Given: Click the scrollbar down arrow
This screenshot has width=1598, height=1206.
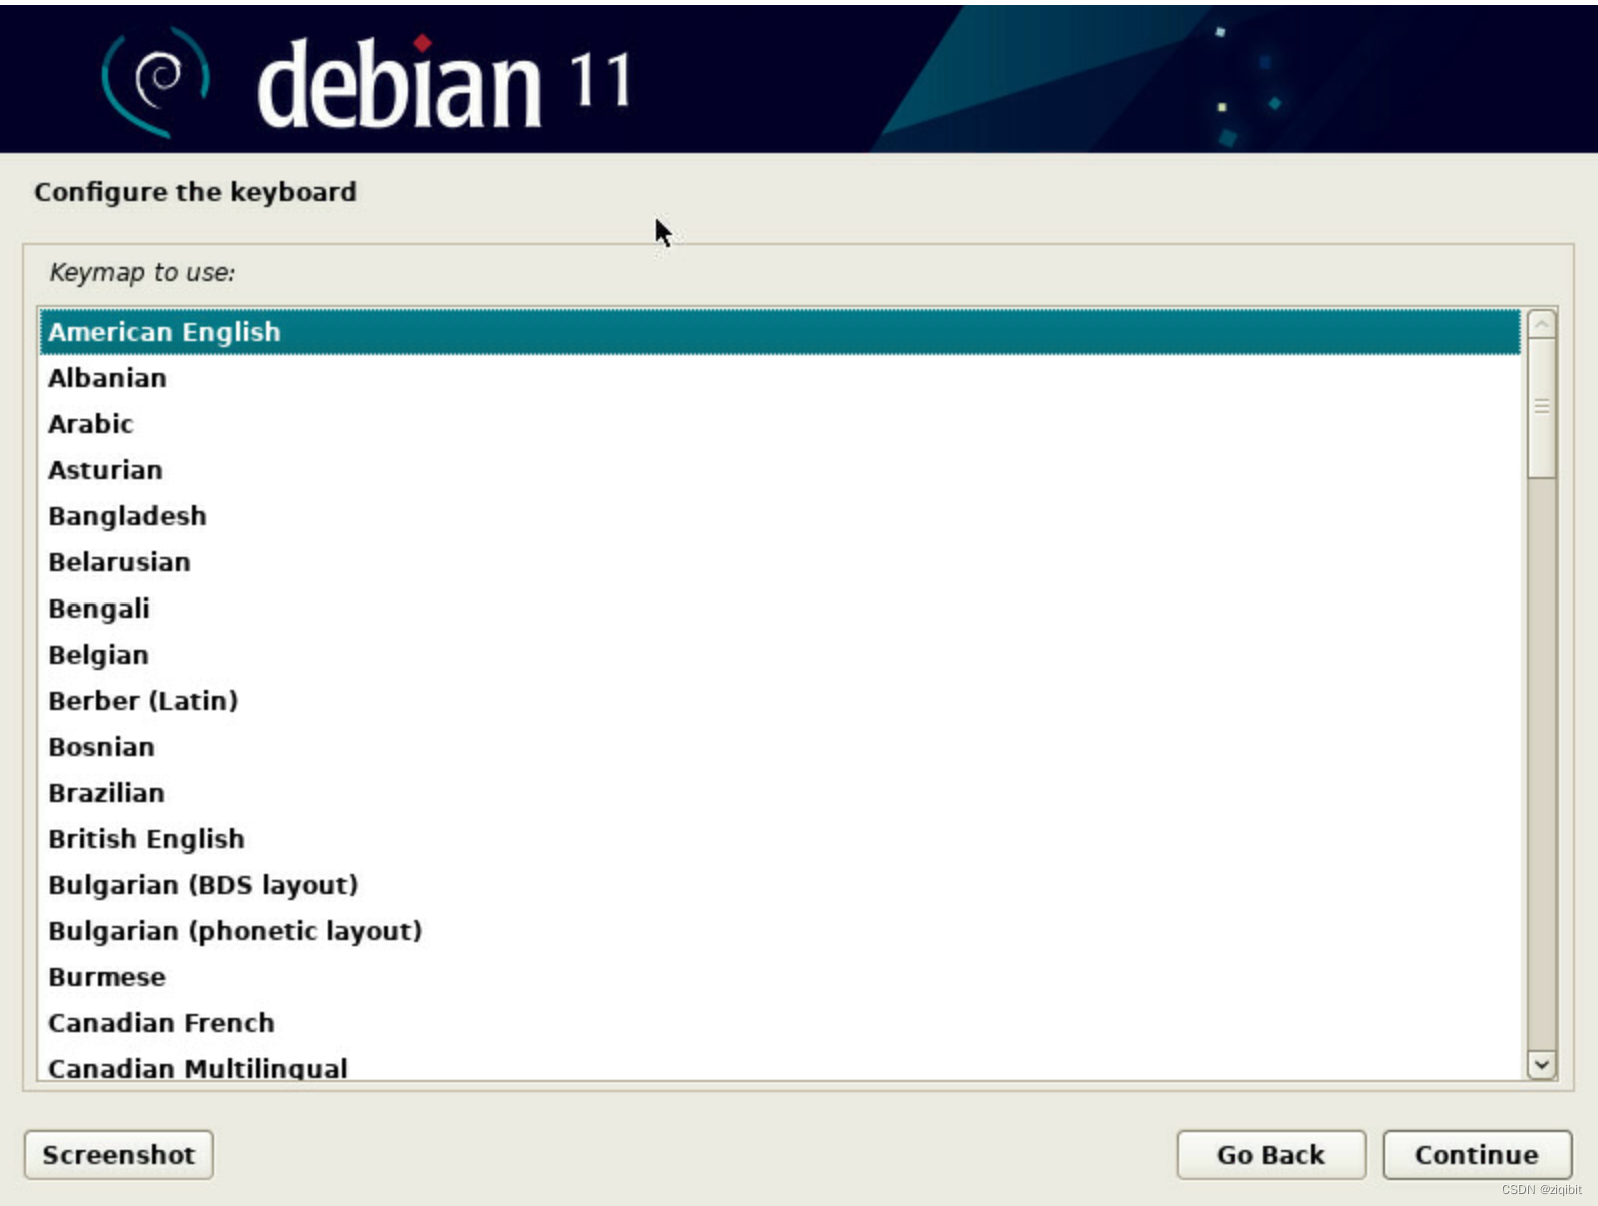Looking at the screenshot, I should 1541,1065.
